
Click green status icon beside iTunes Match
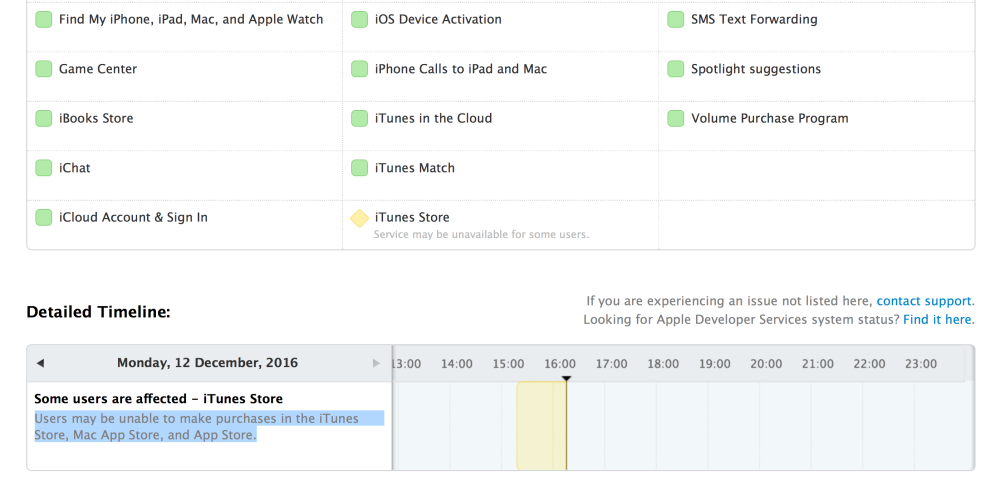pos(359,168)
